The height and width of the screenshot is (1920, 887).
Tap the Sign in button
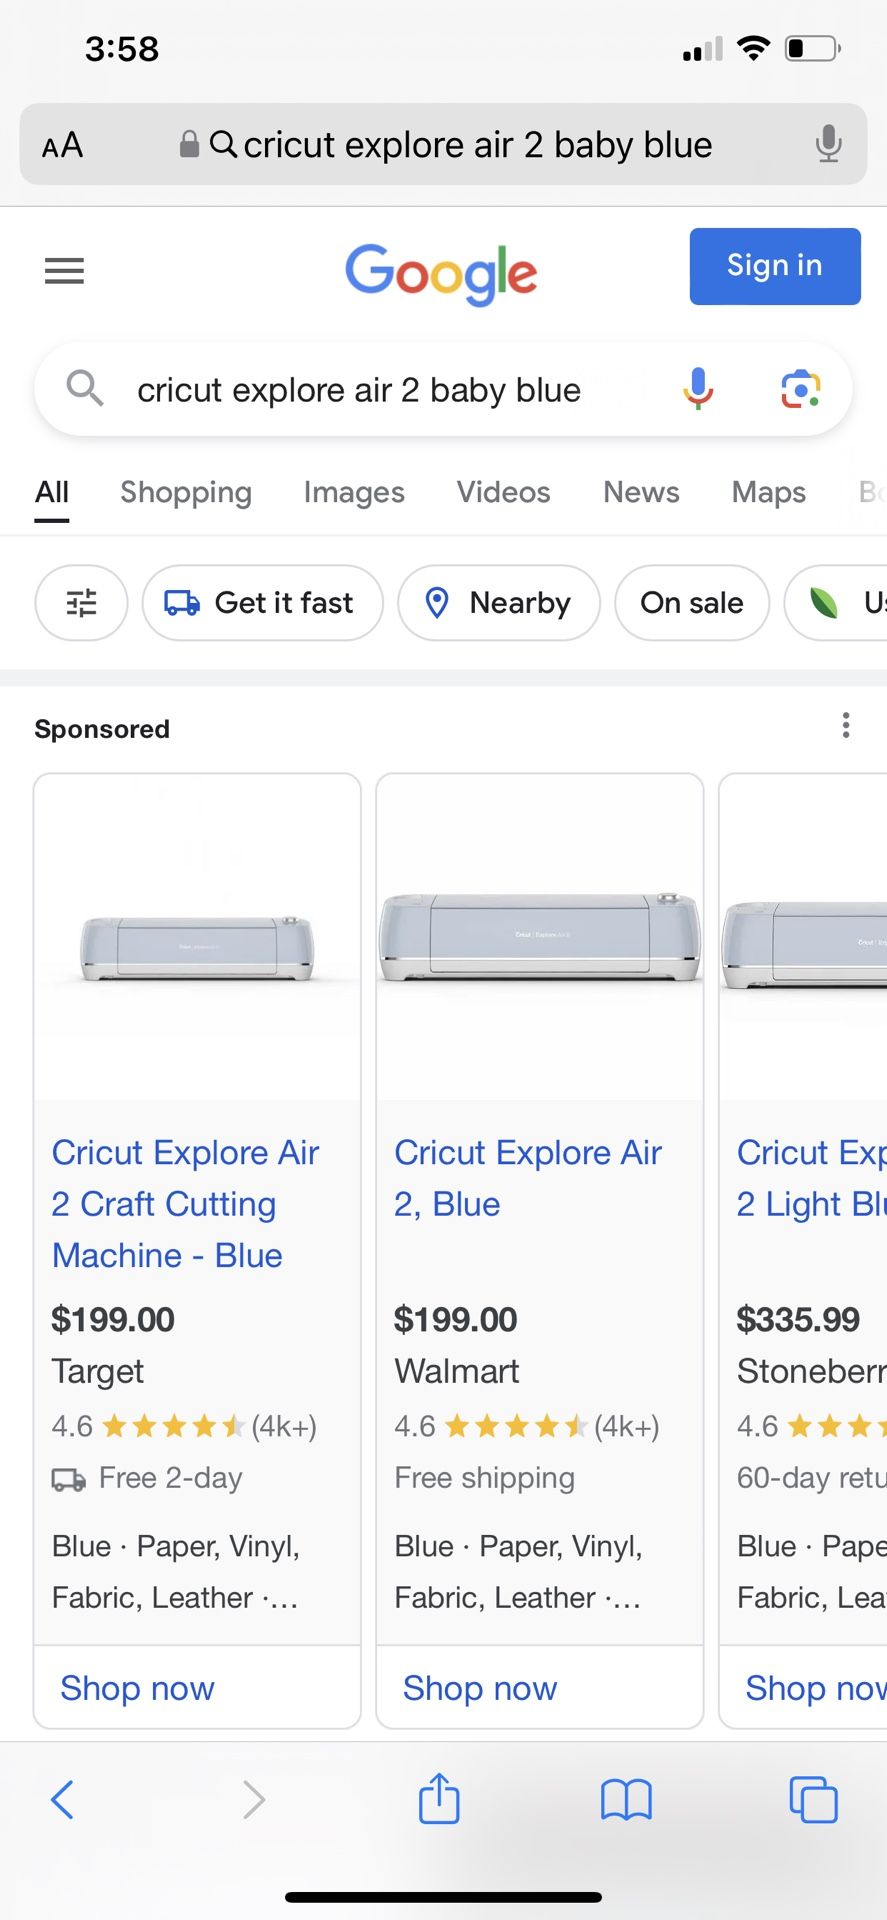(774, 266)
